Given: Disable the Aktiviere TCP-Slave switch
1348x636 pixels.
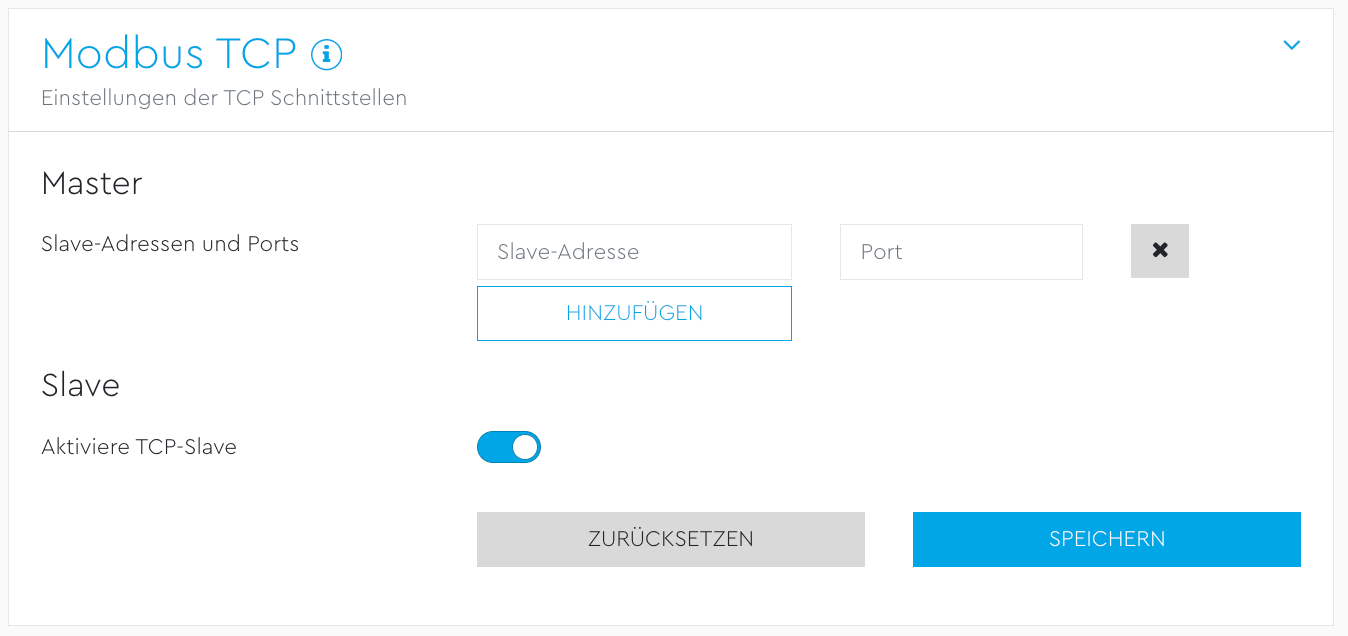Looking at the screenshot, I should point(509,447).
